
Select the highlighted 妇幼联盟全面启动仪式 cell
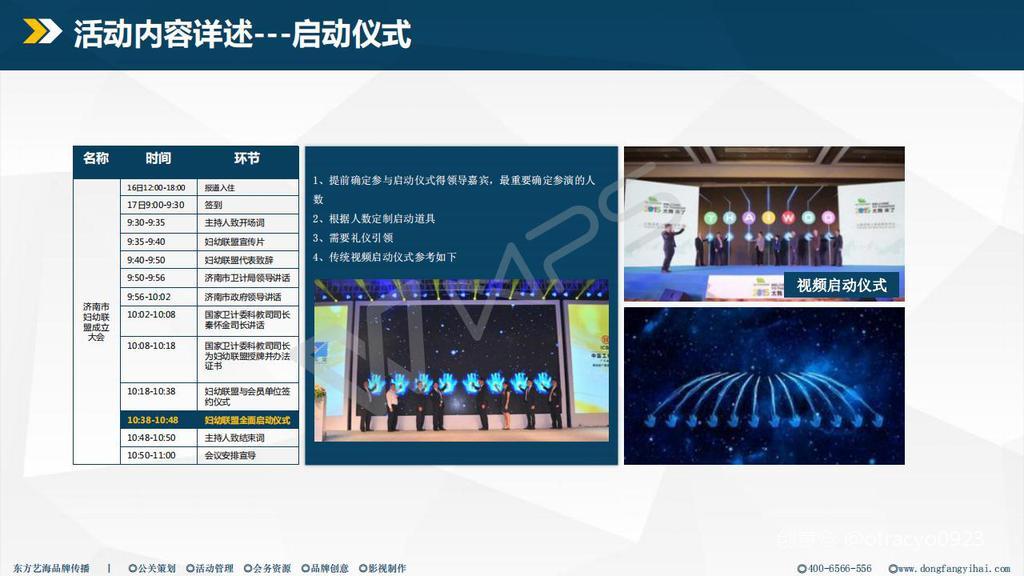pyautogui.click(x=248, y=420)
